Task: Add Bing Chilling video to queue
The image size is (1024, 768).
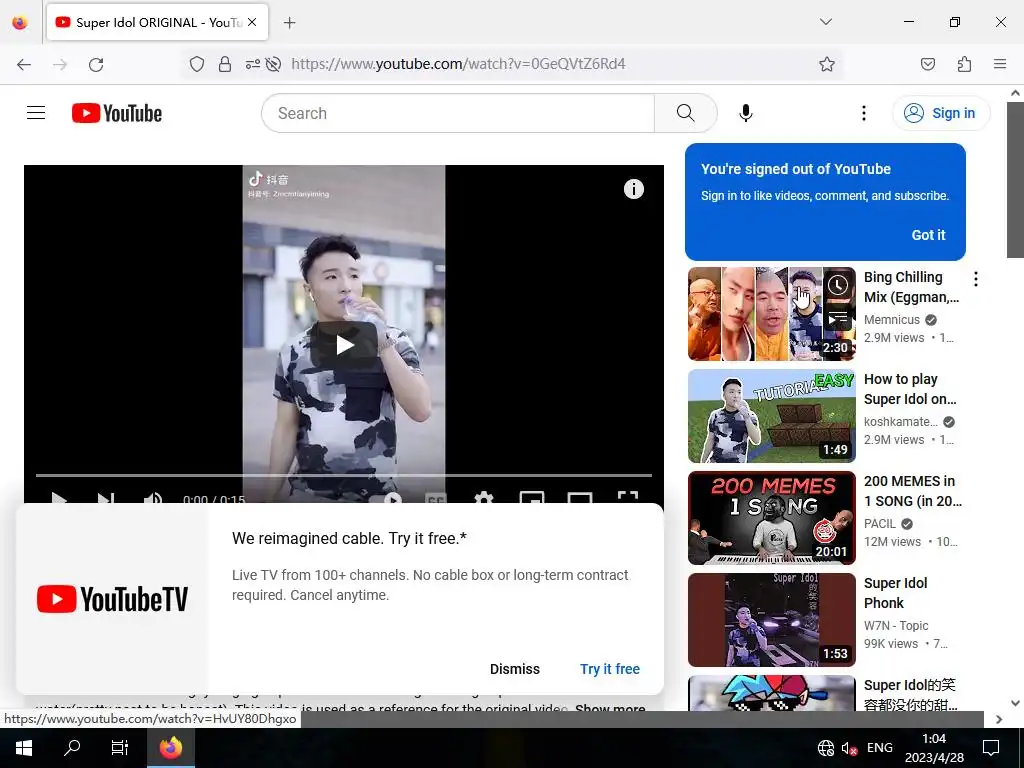Action: click(838, 317)
